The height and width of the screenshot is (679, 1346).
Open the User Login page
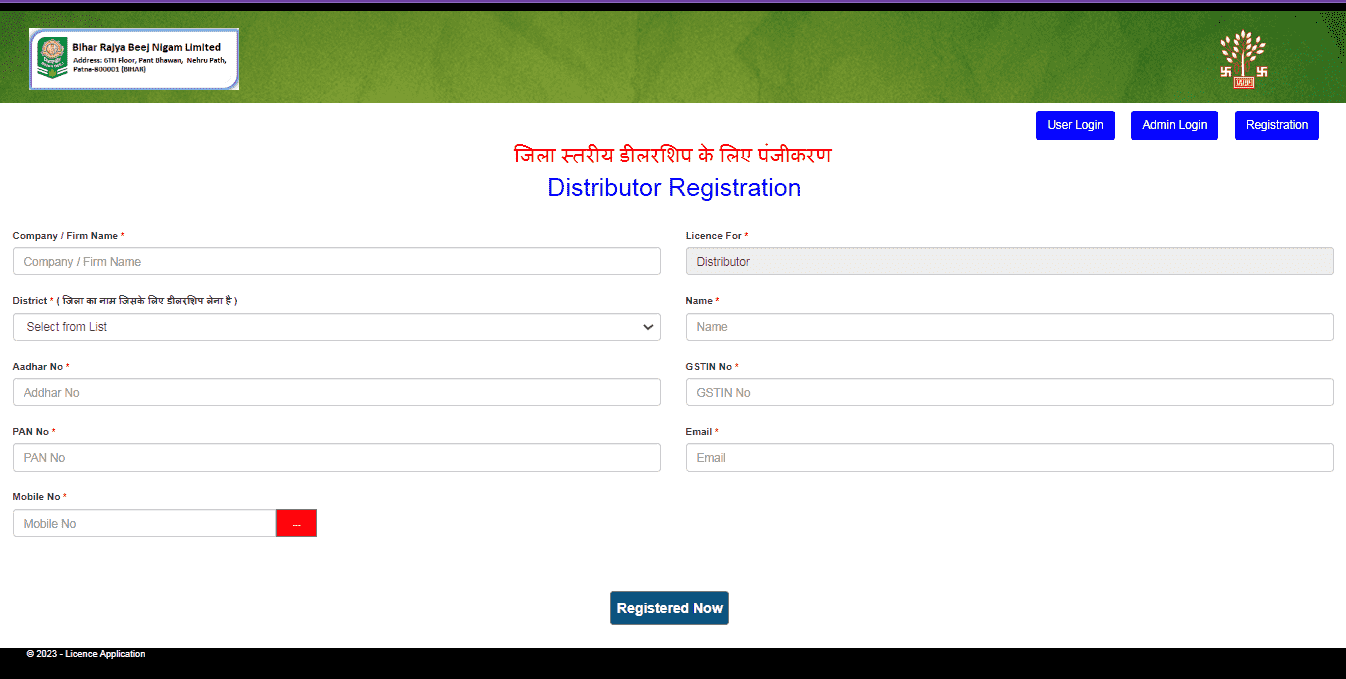pos(1075,124)
